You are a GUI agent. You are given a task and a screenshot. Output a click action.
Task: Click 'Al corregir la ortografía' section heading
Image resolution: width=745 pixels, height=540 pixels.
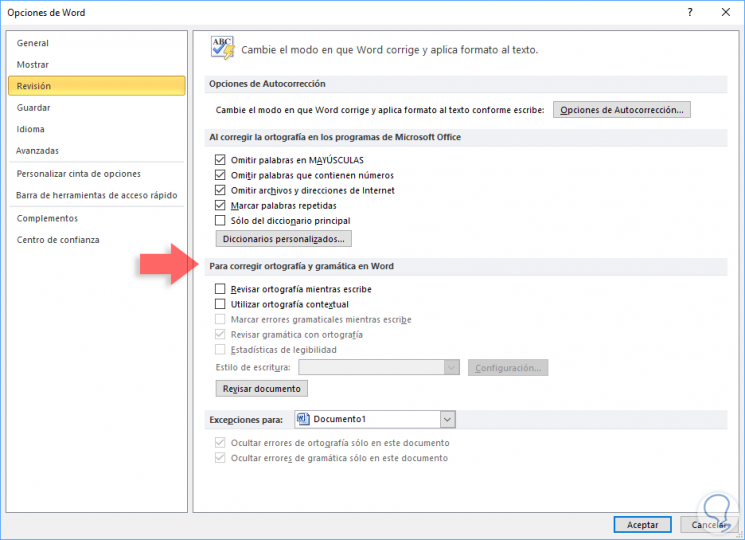(x=335, y=137)
